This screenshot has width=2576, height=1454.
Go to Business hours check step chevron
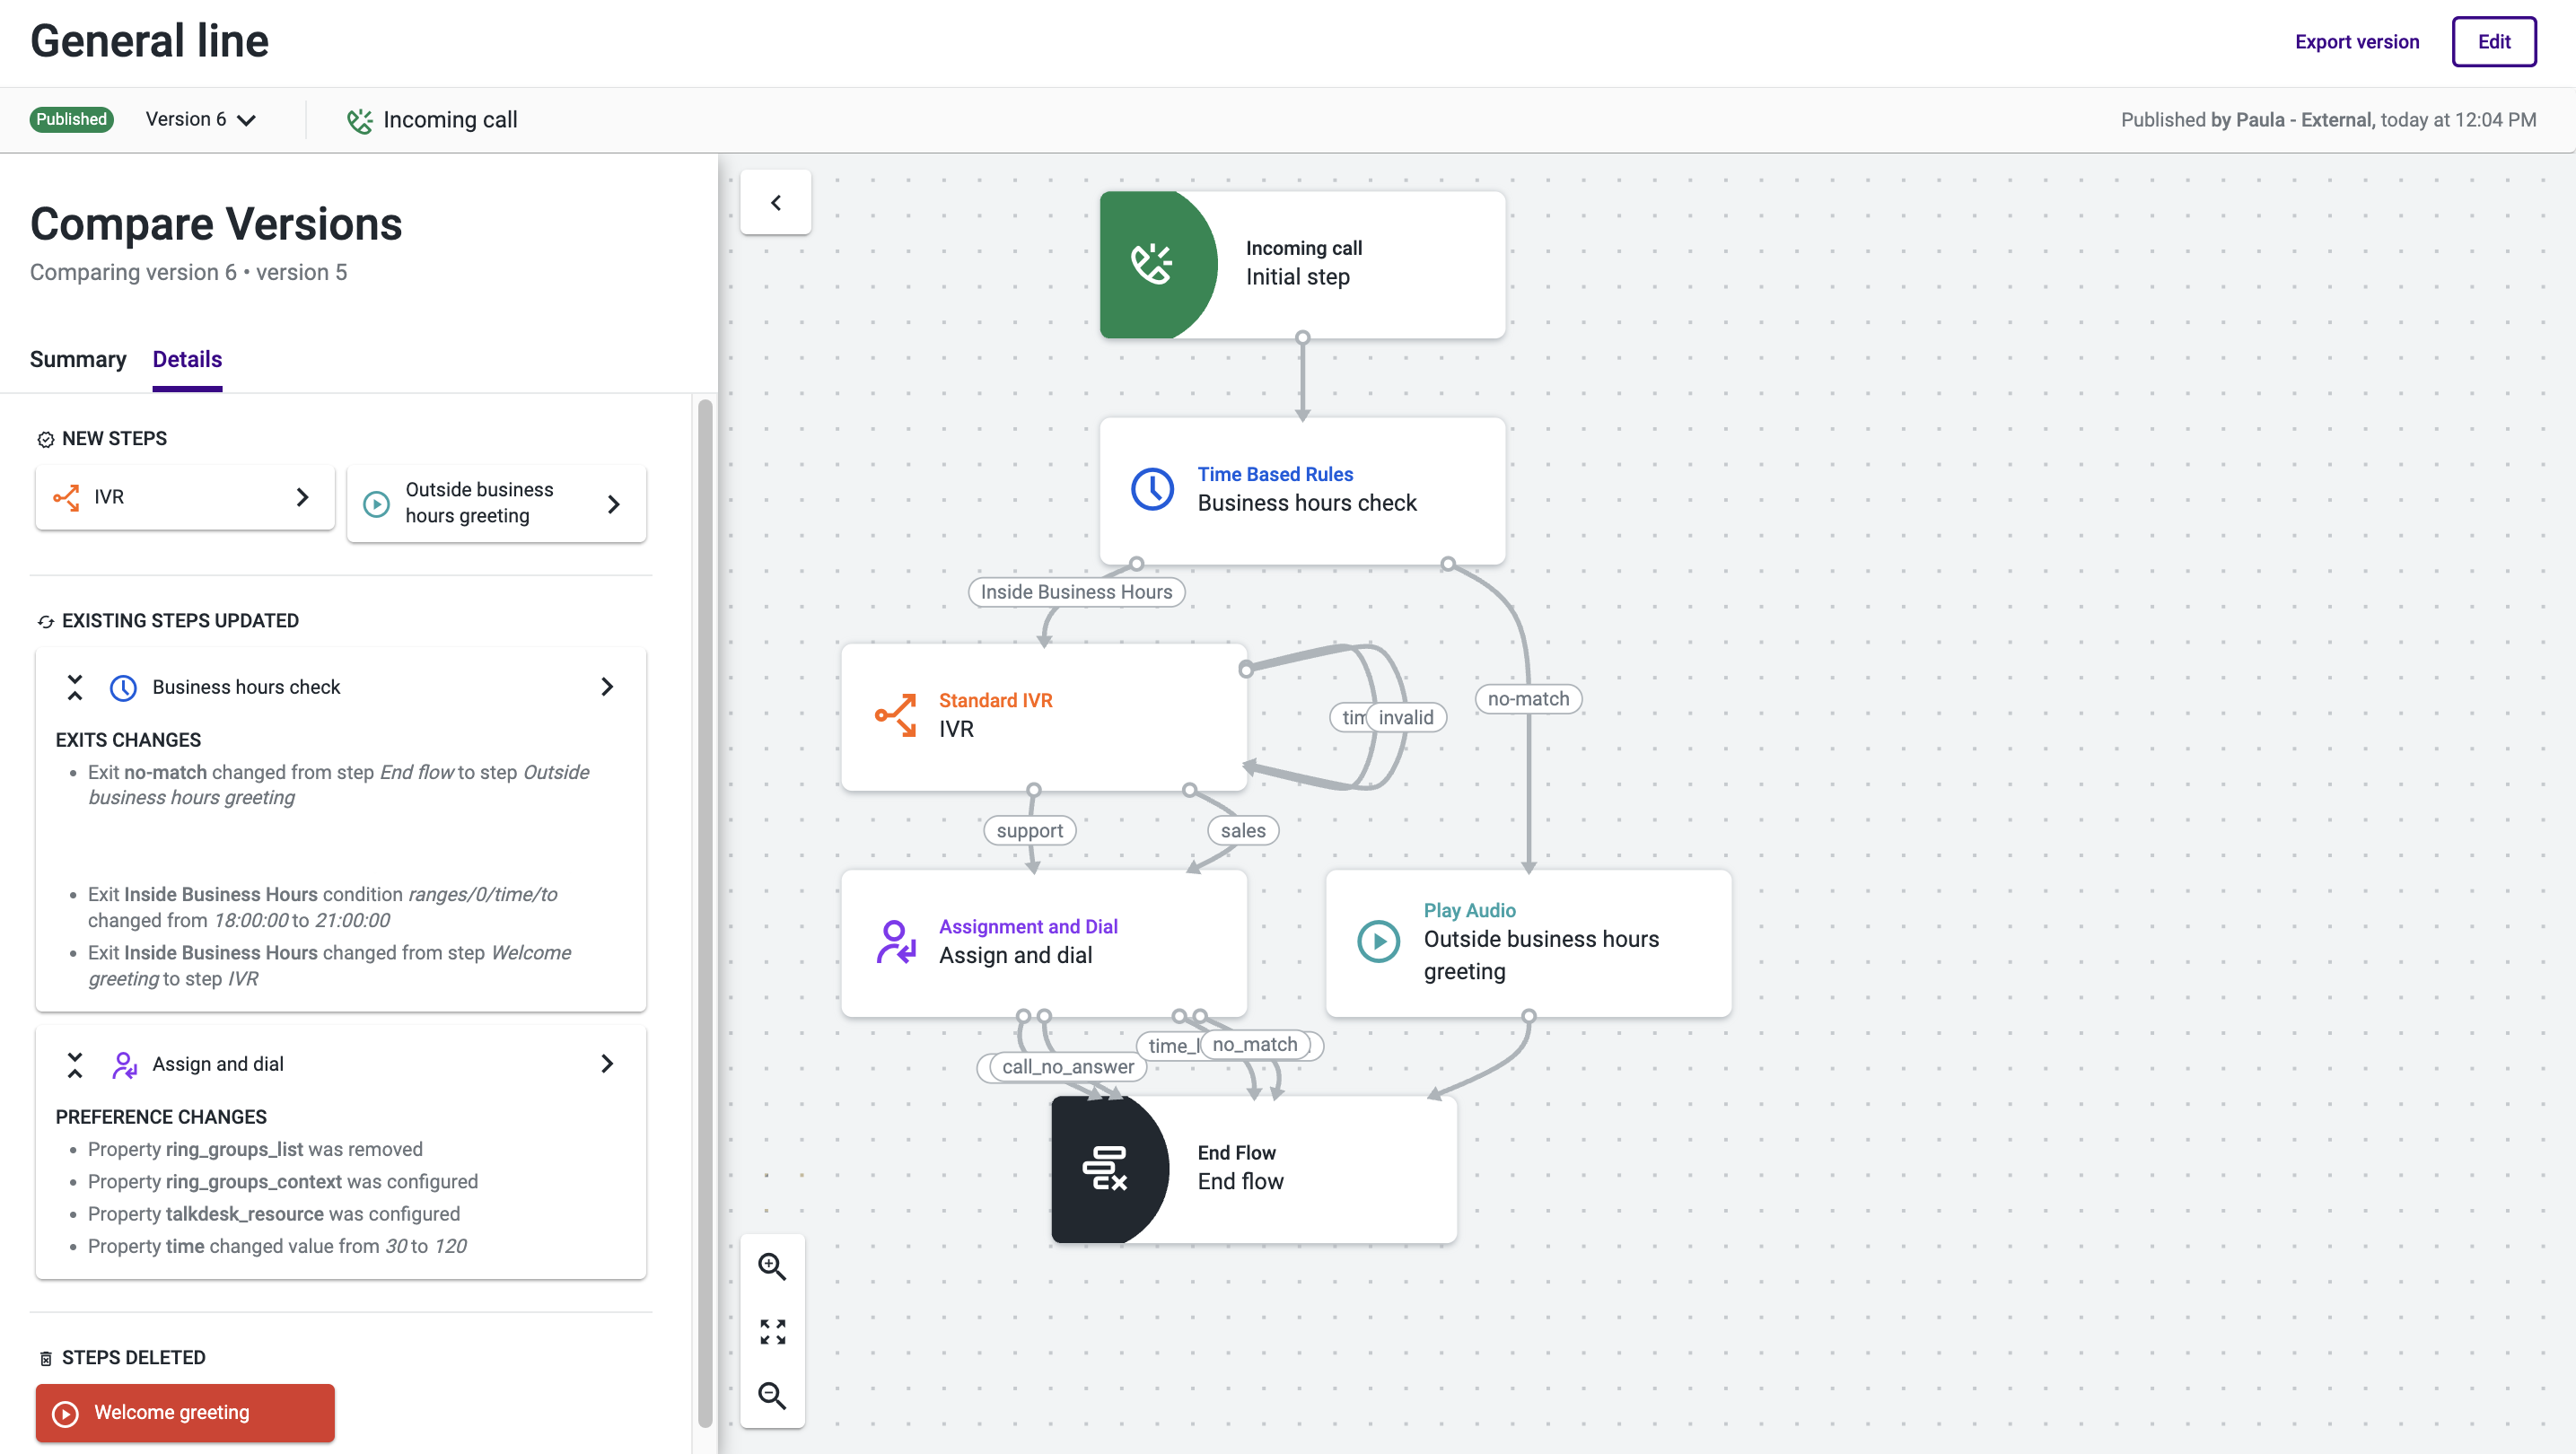coord(607,687)
